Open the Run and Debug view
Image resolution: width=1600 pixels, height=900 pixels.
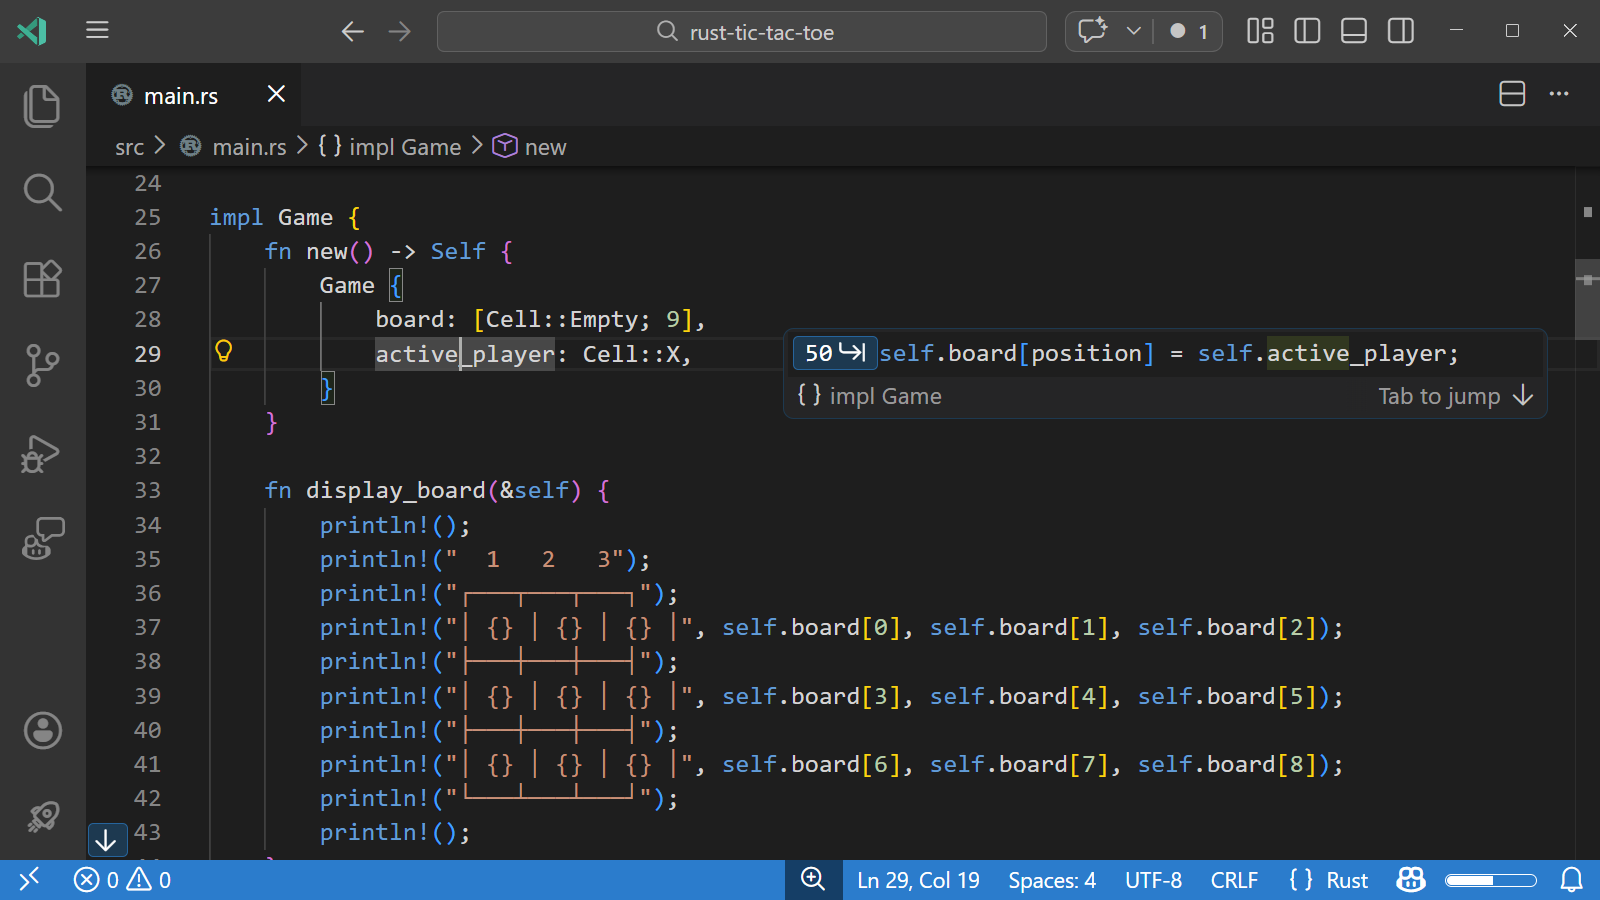pyautogui.click(x=42, y=453)
